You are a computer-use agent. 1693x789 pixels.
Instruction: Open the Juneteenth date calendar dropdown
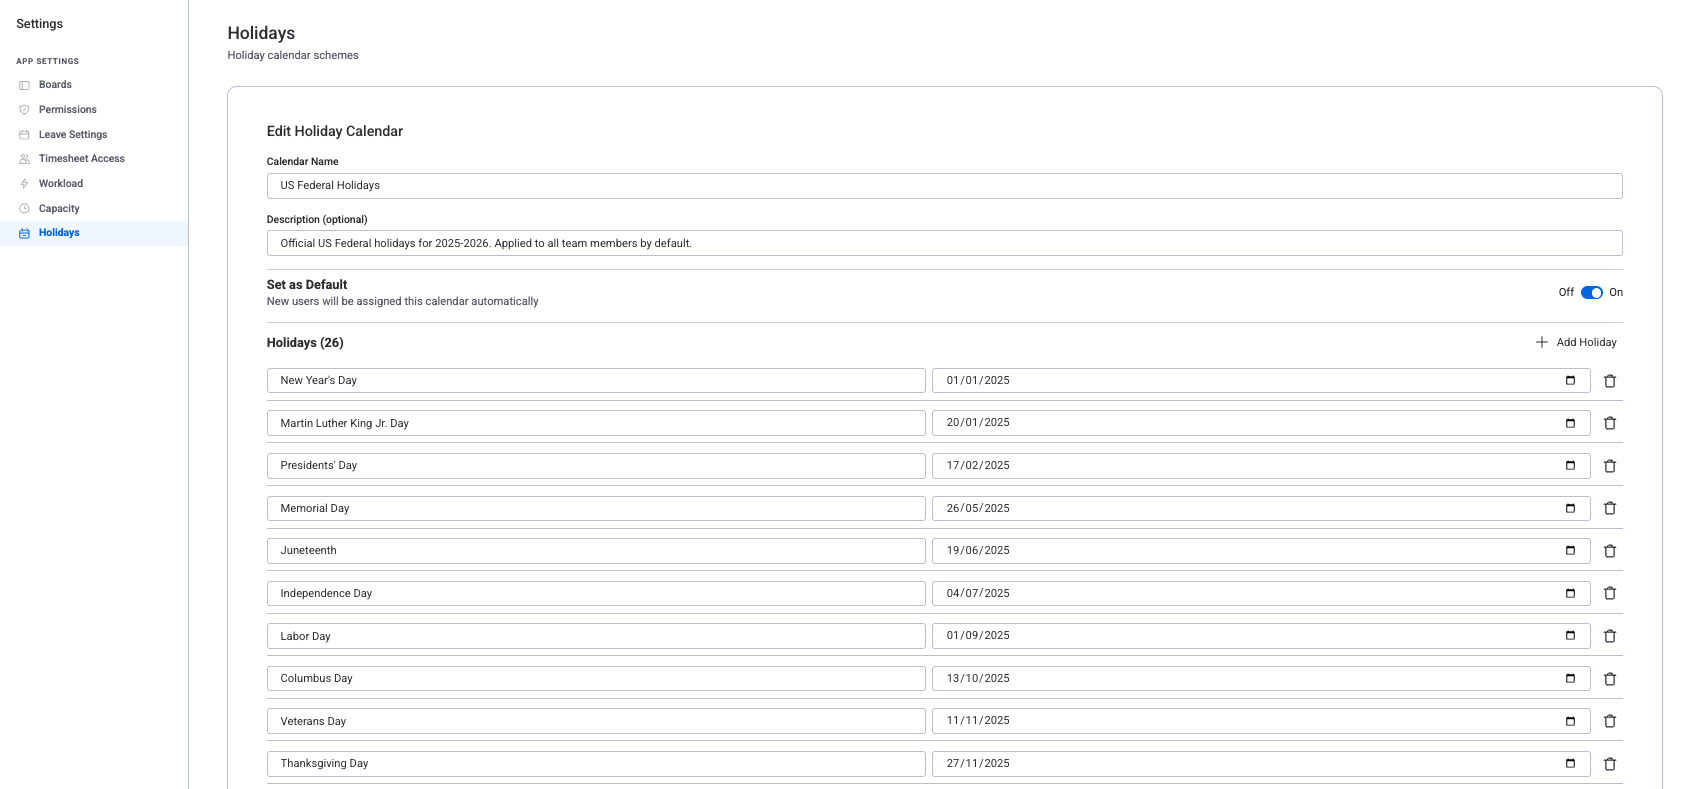point(1570,551)
